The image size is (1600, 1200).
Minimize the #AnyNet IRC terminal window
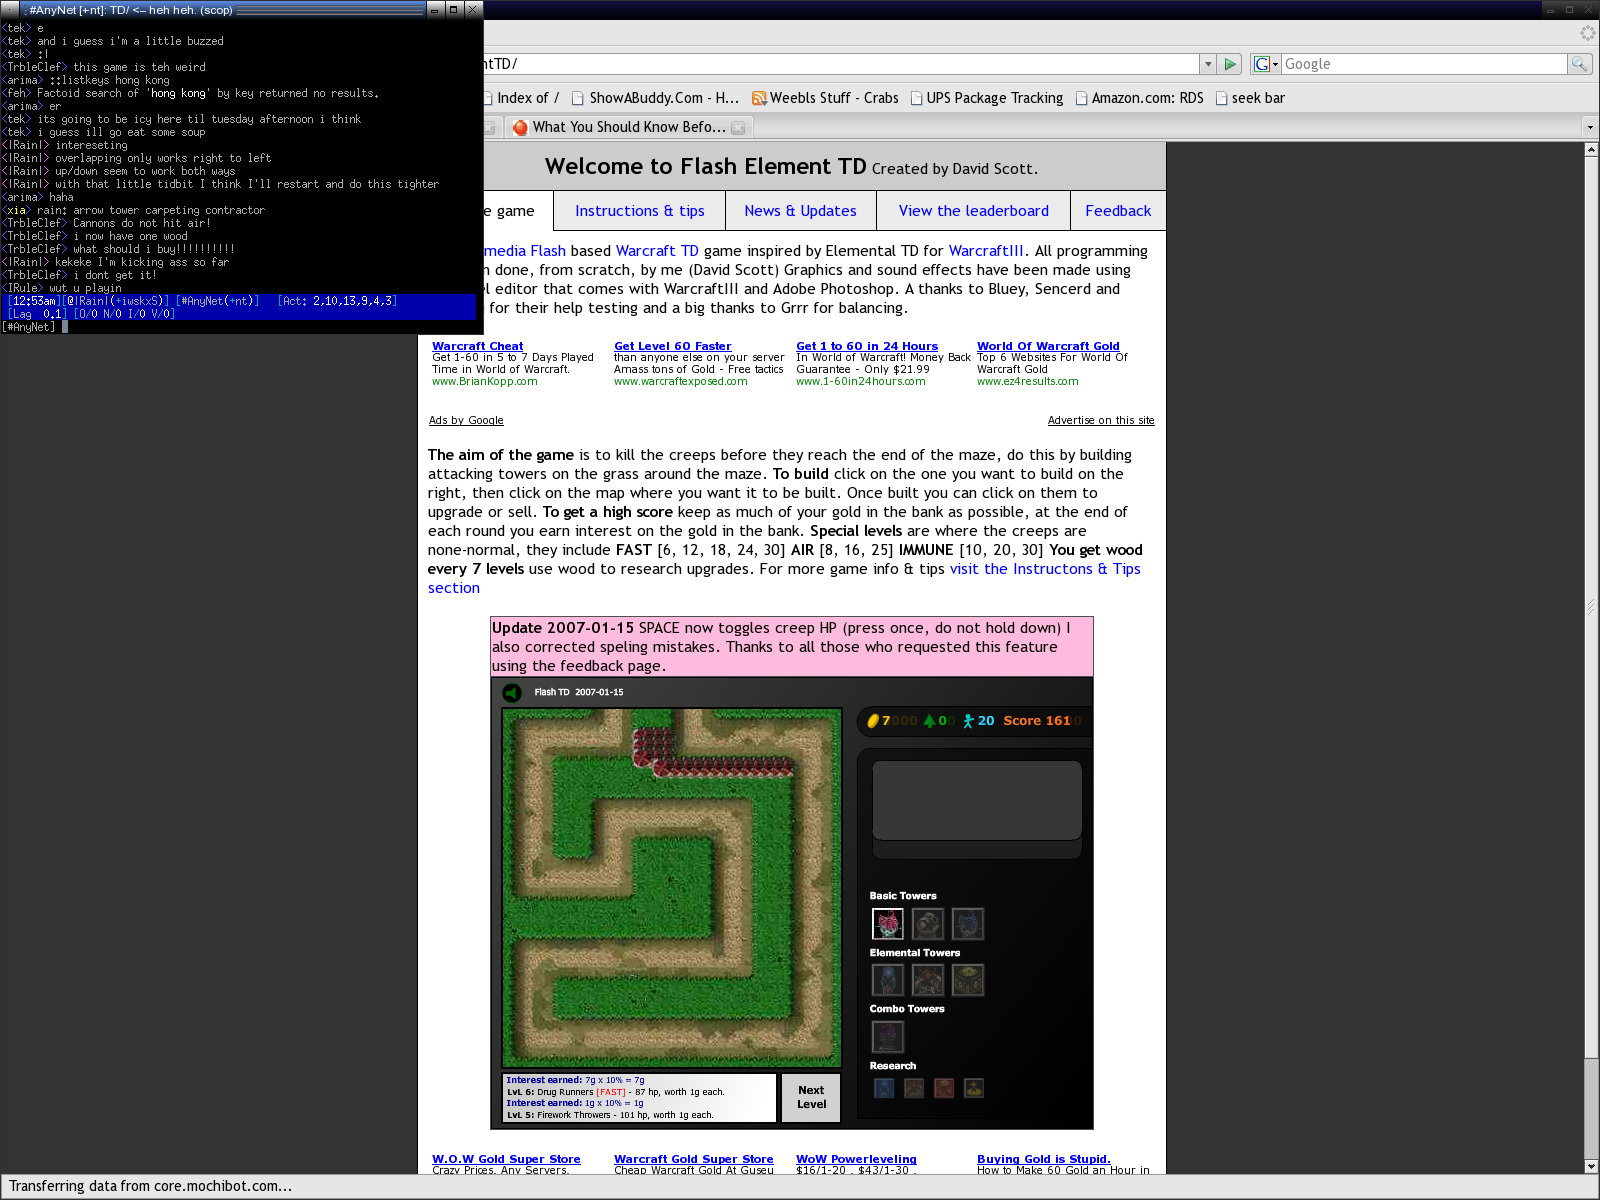tap(434, 10)
